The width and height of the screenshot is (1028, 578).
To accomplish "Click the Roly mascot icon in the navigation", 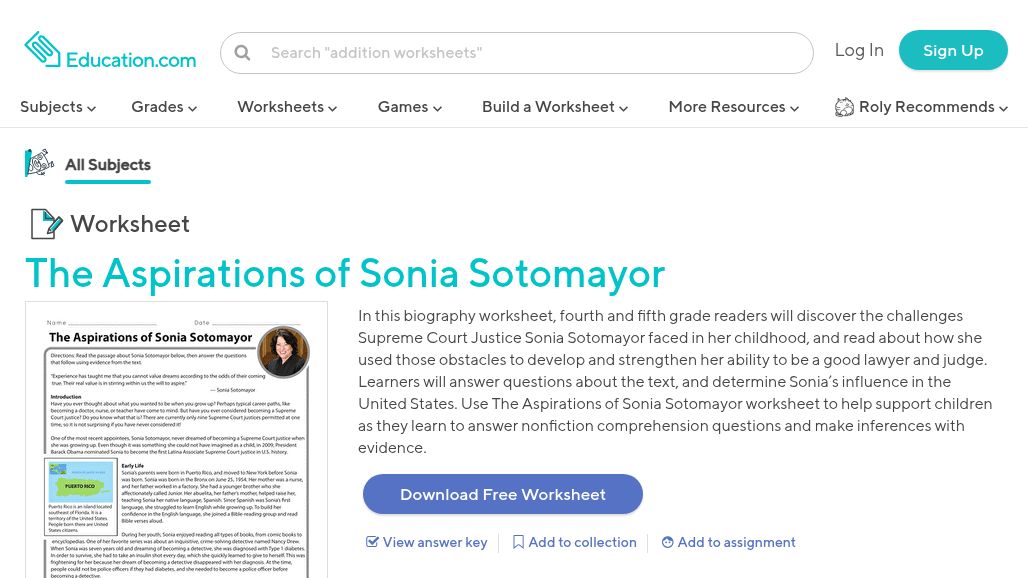I will pos(844,107).
